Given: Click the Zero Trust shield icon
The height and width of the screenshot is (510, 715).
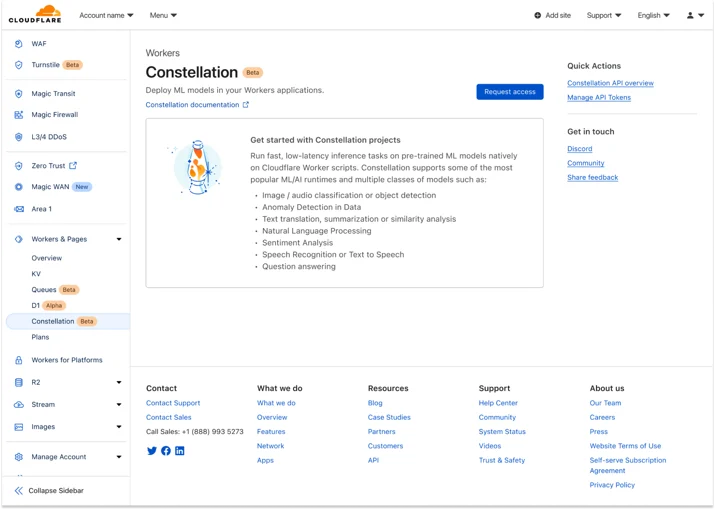Looking at the screenshot, I should (18, 166).
